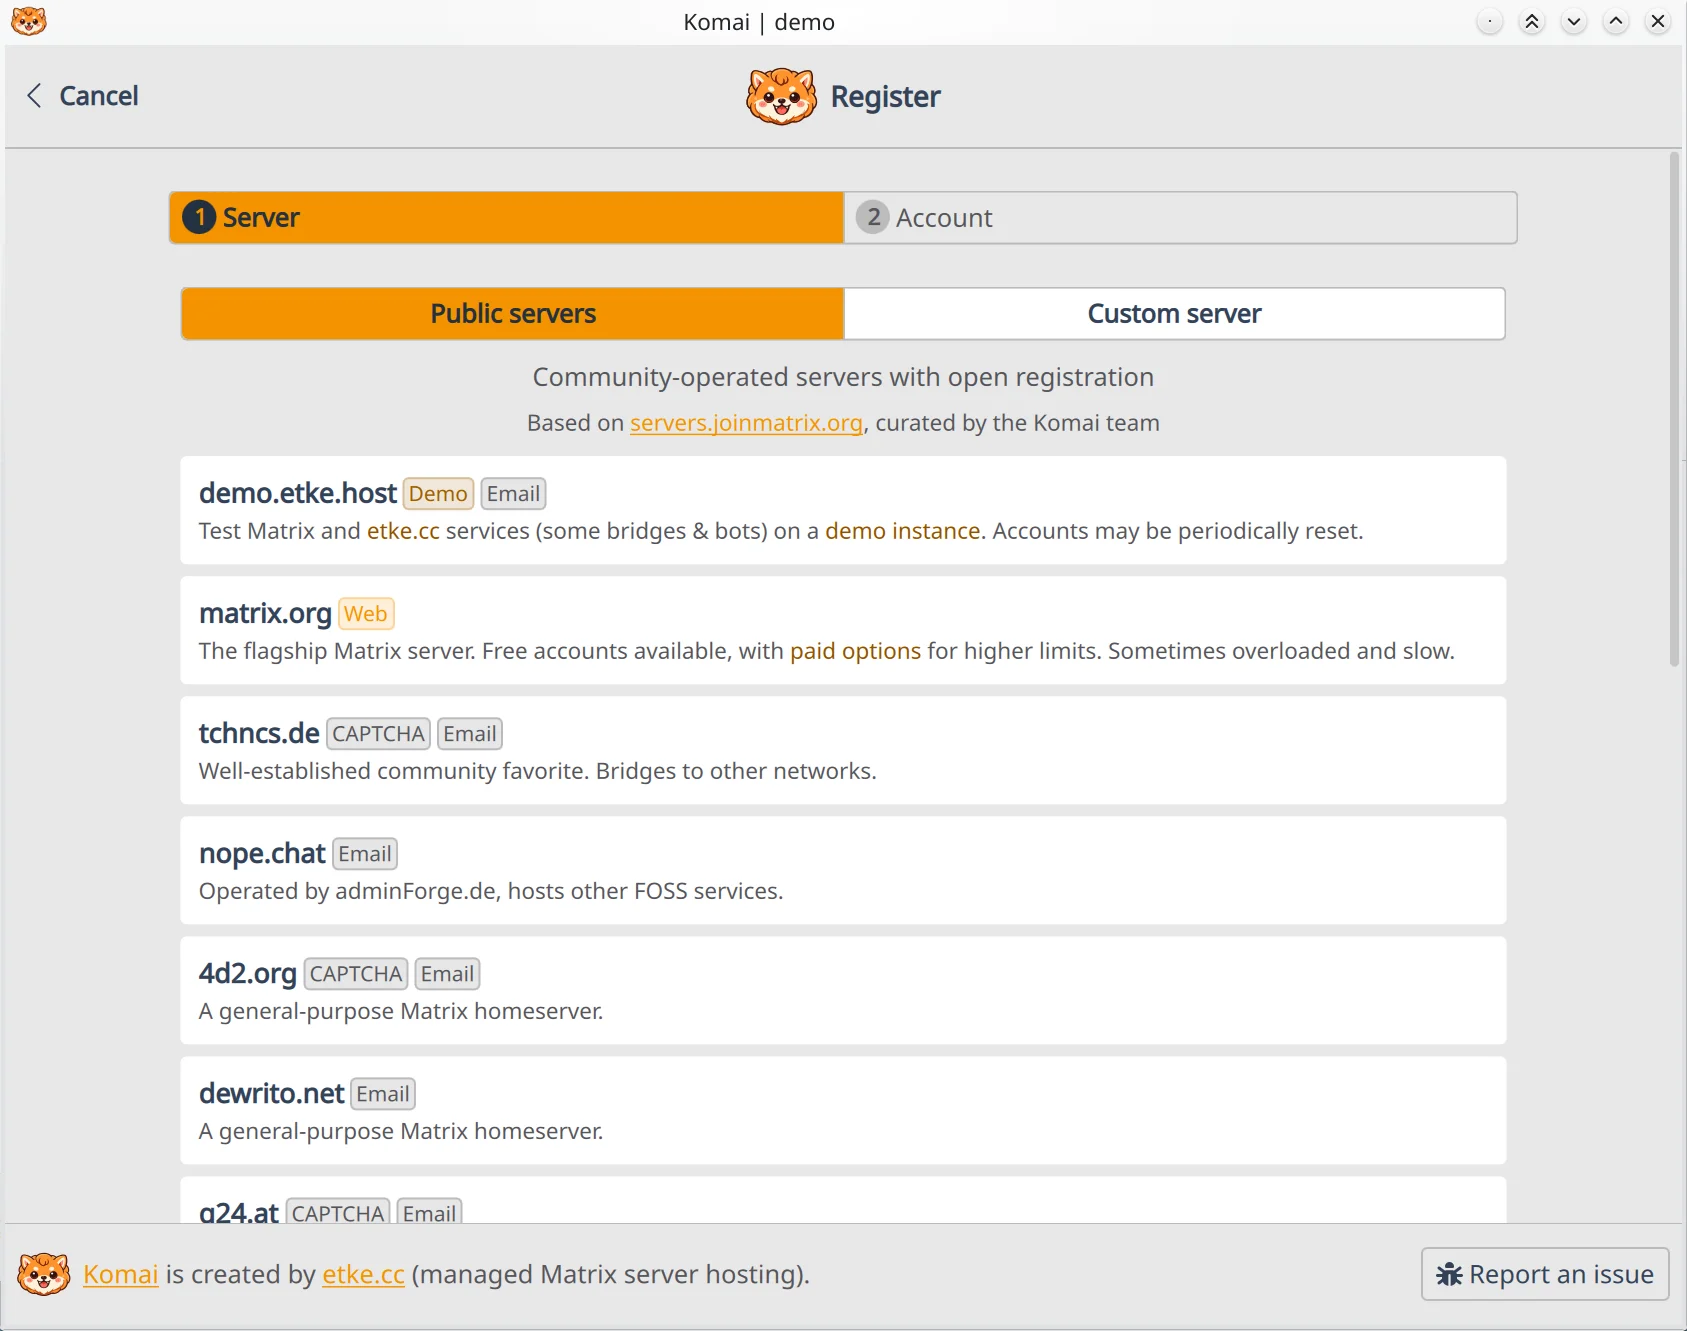Image resolution: width=1687 pixels, height=1331 pixels.
Task: Click the Email badge on 4d2.org
Action: [447, 974]
